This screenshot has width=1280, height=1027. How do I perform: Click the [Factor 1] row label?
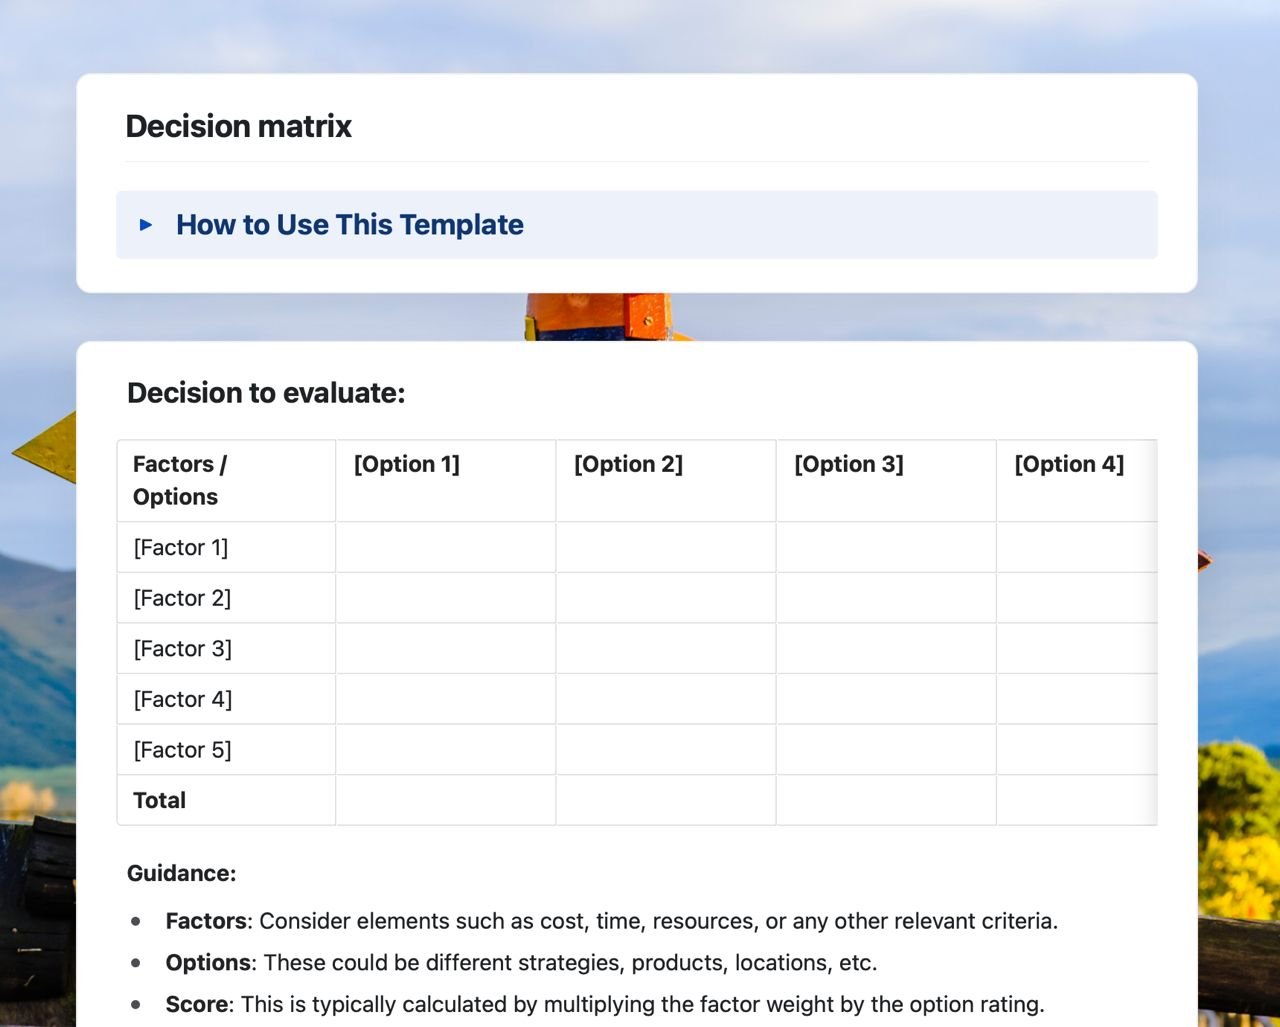click(x=181, y=547)
